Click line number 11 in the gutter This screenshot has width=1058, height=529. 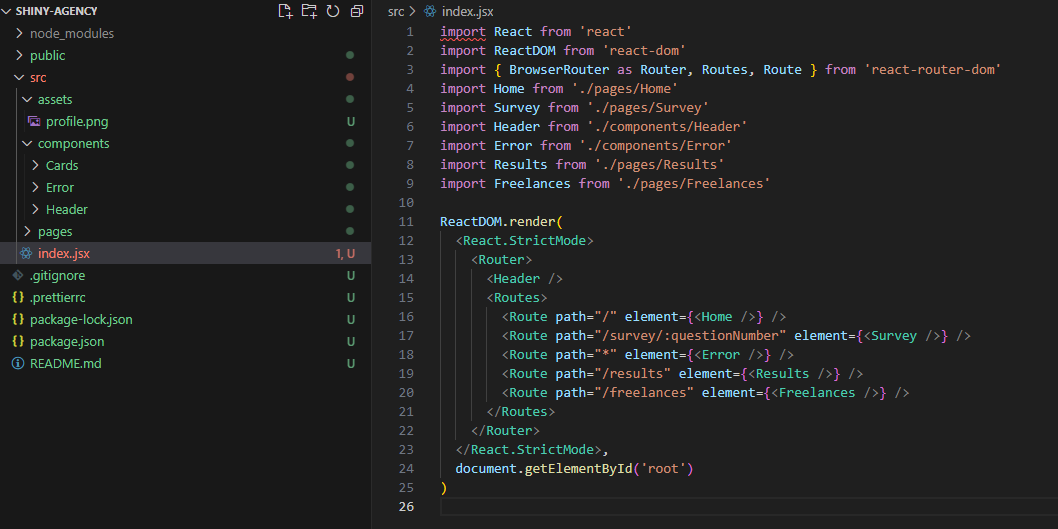point(406,221)
